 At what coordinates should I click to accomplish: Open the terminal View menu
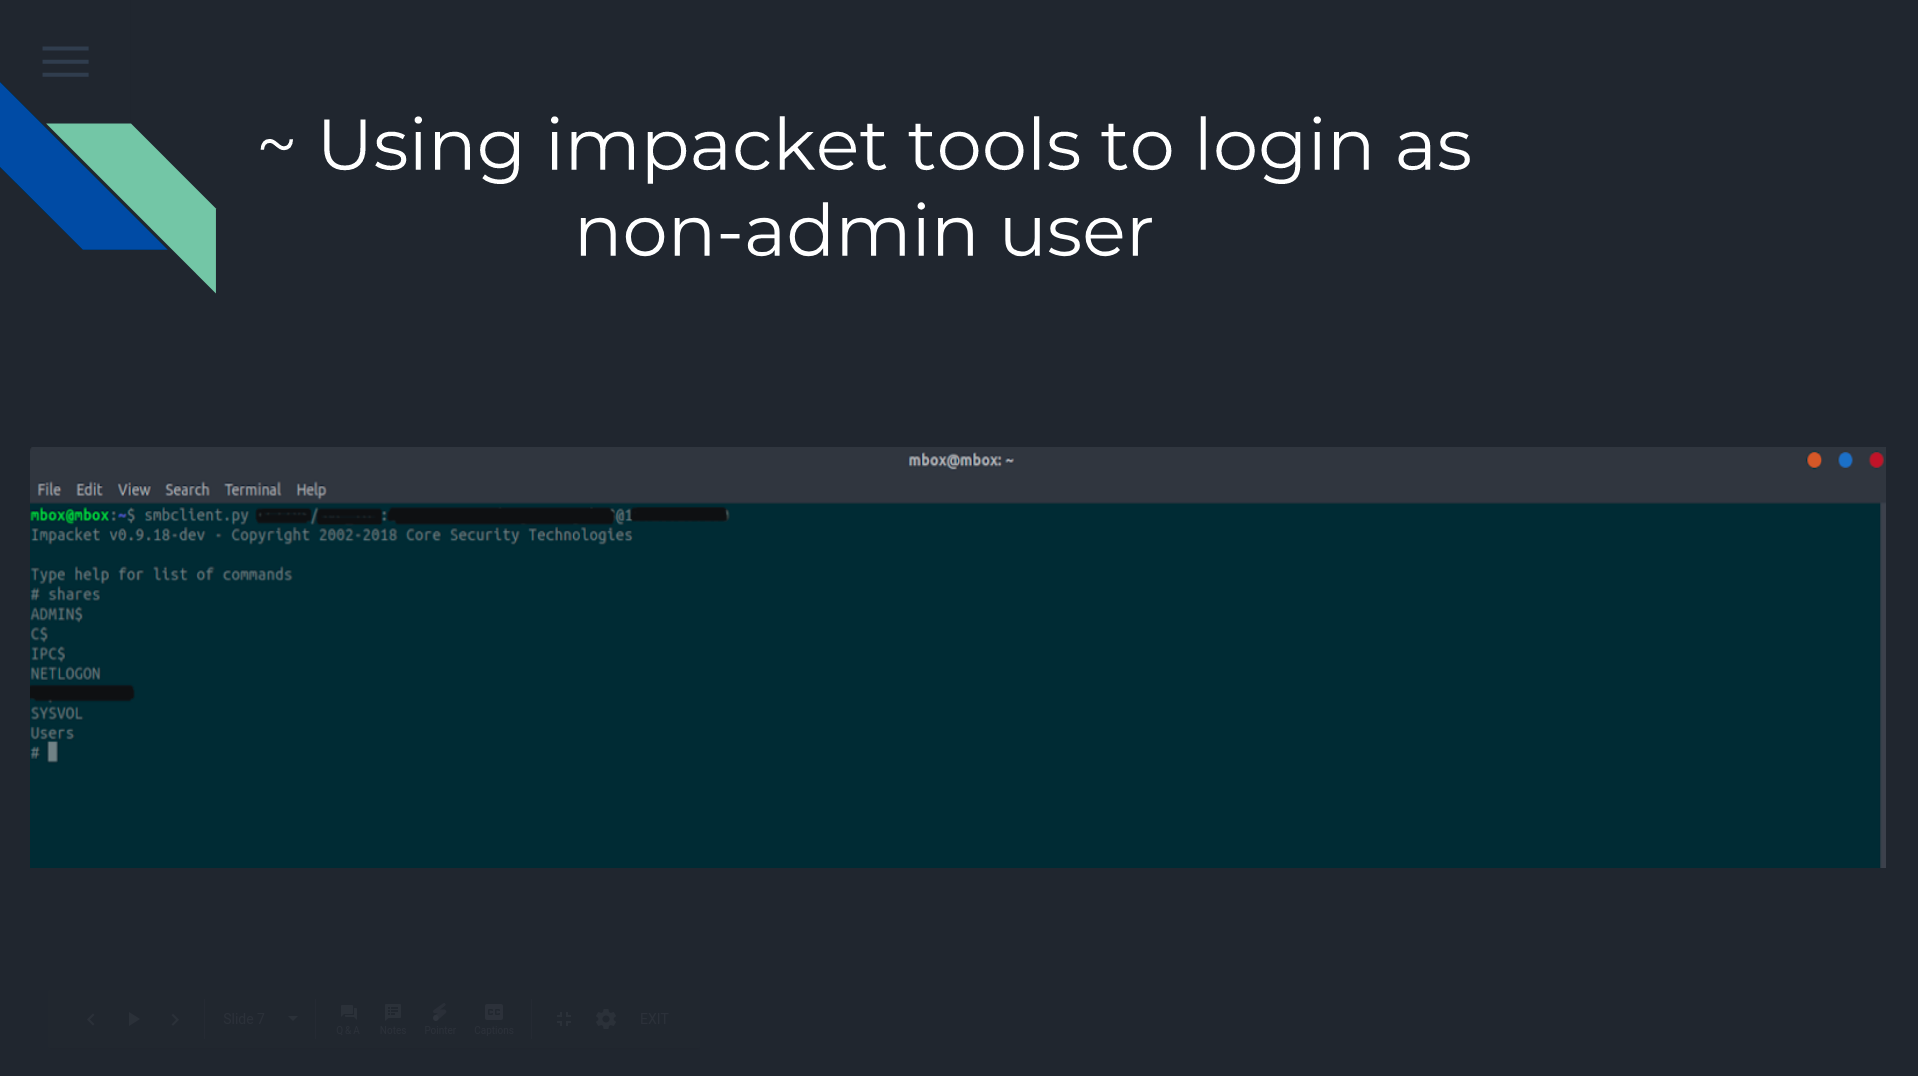click(x=134, y=490)
